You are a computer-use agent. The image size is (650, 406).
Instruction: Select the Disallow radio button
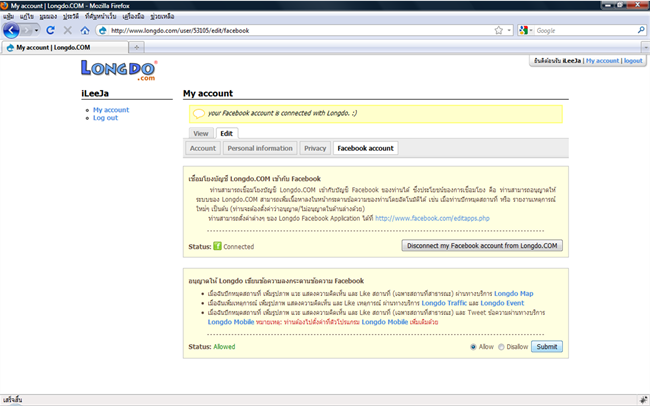(x=501, y=347)
